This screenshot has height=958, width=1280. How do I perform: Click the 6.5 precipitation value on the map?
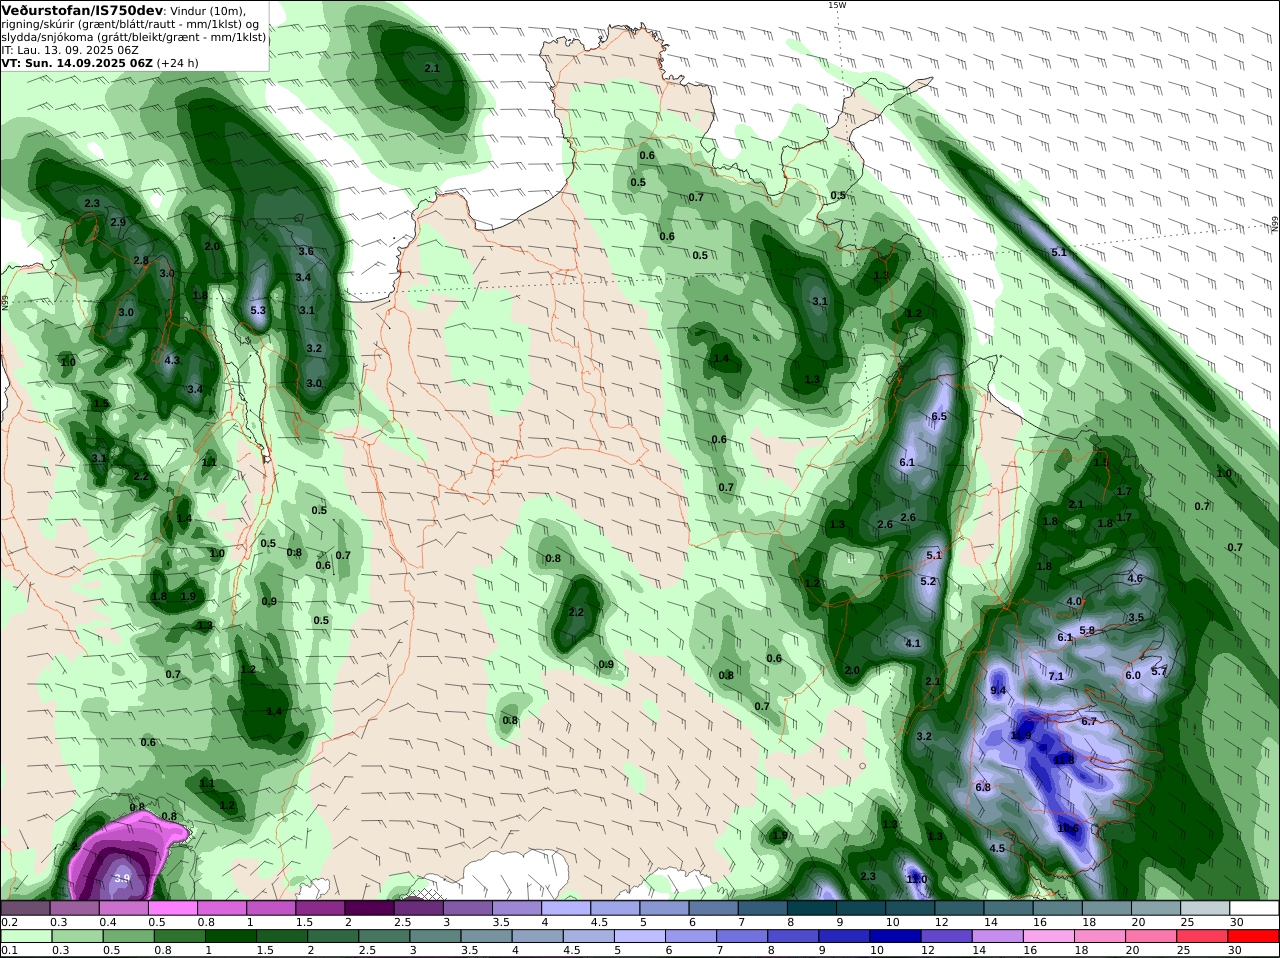coord(939,416)
